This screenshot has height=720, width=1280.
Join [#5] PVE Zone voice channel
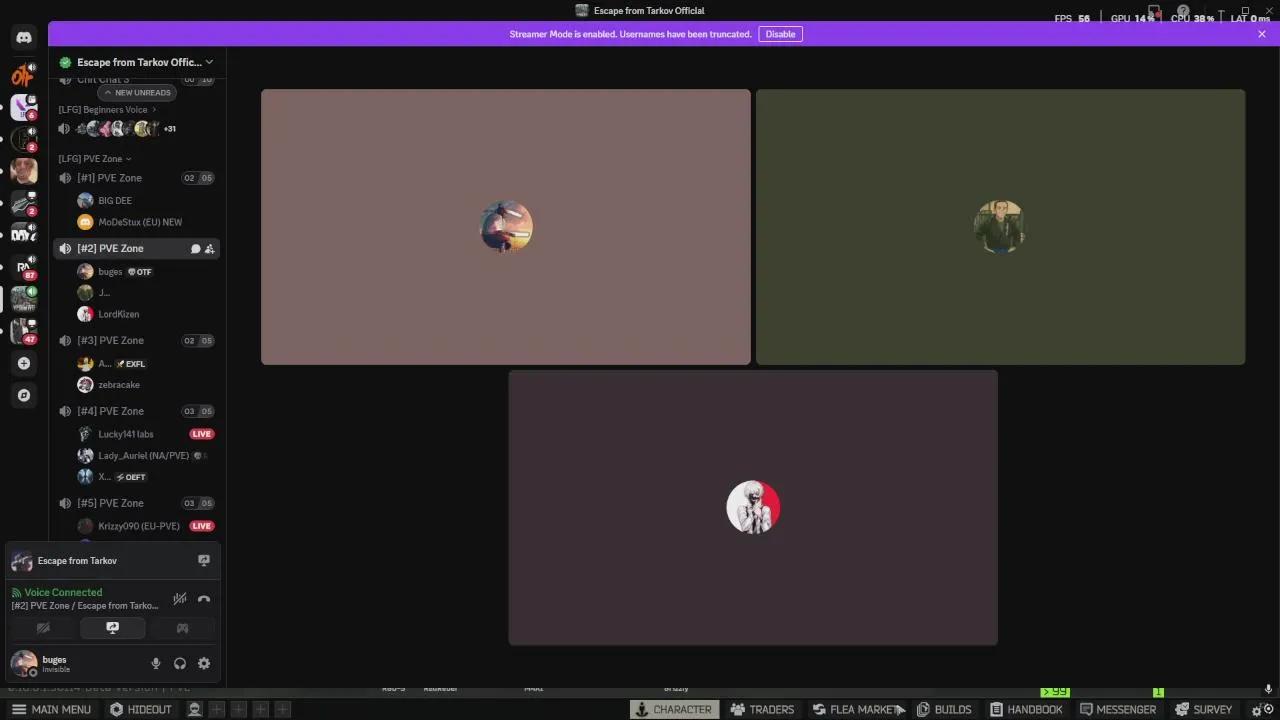pos(136,503)
